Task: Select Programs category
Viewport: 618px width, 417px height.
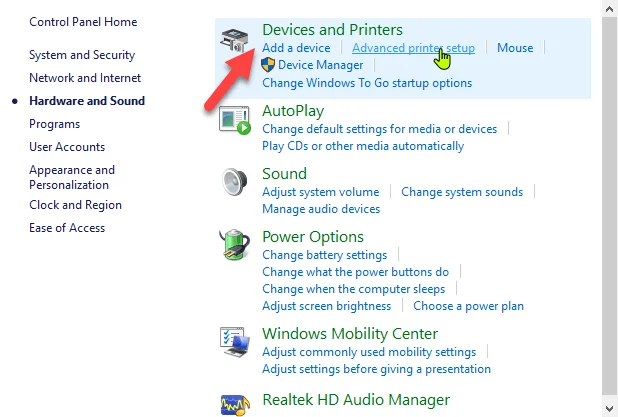Action: (x=54, y=124)
